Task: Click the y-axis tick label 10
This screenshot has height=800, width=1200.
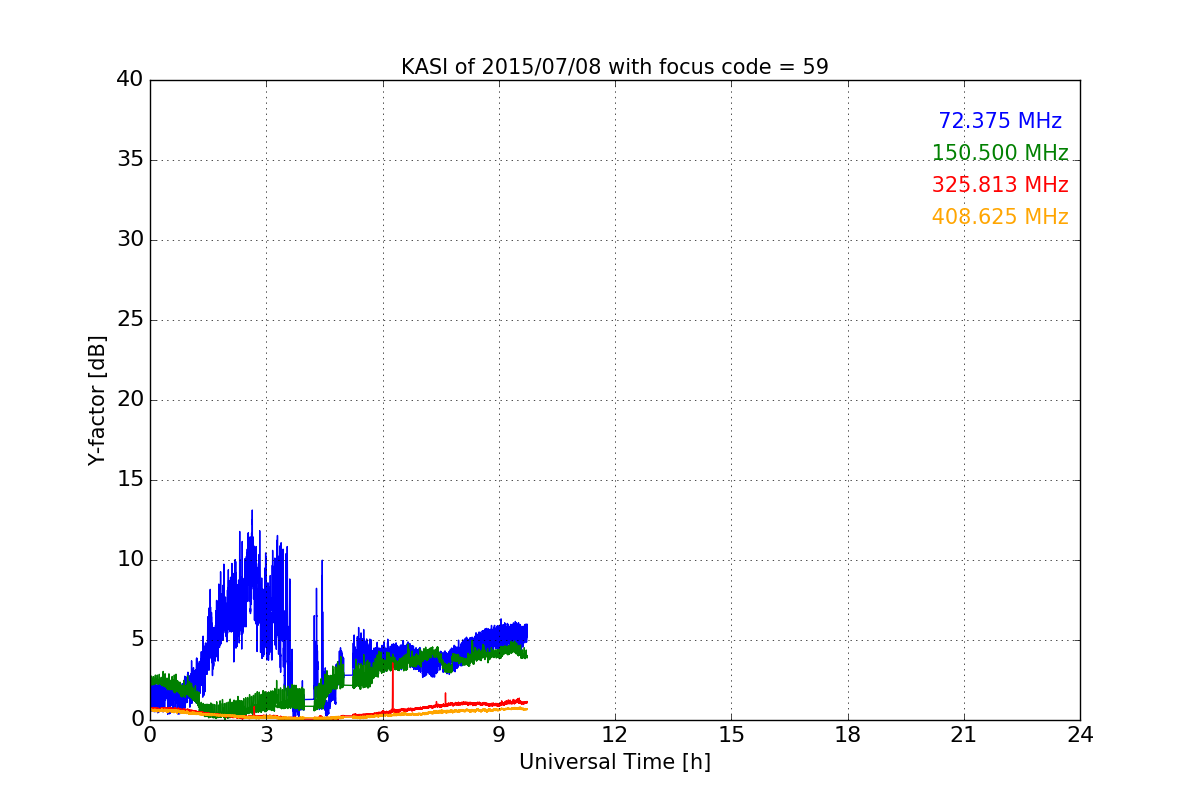Action: (x=130, y=560)
